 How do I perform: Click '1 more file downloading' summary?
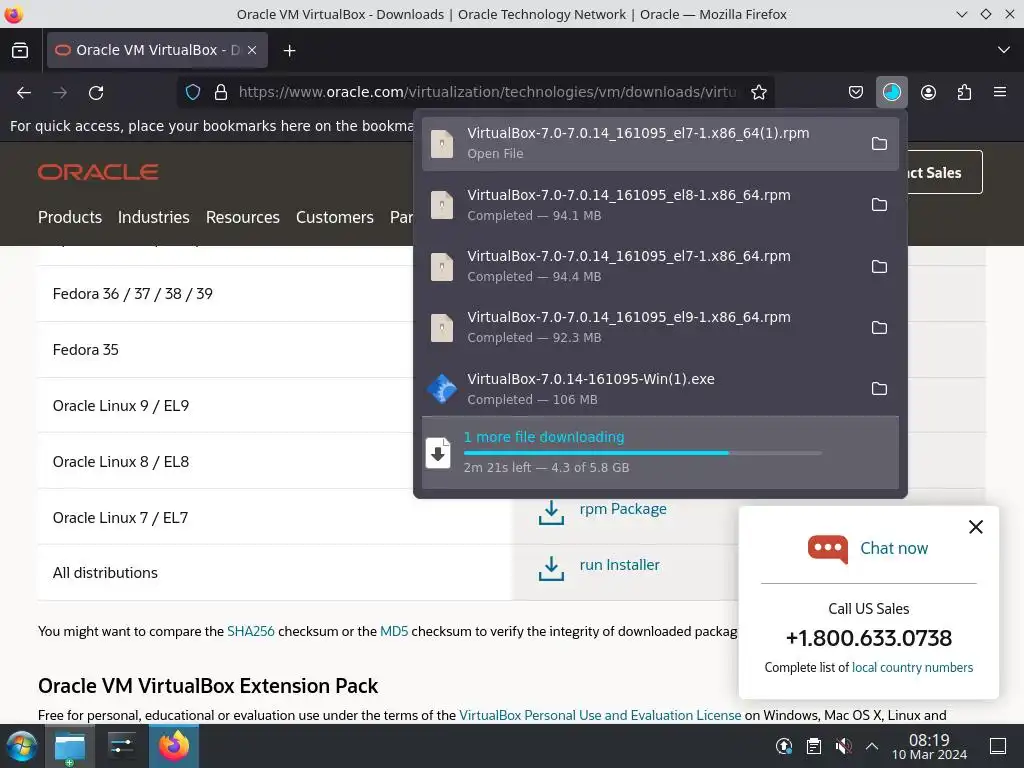[x=544, y=437]
